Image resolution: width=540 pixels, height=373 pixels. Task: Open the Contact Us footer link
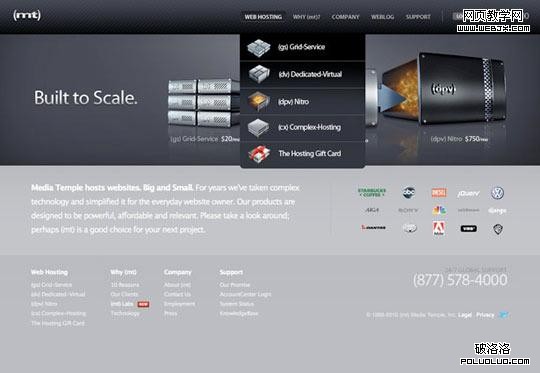[177, 294]
